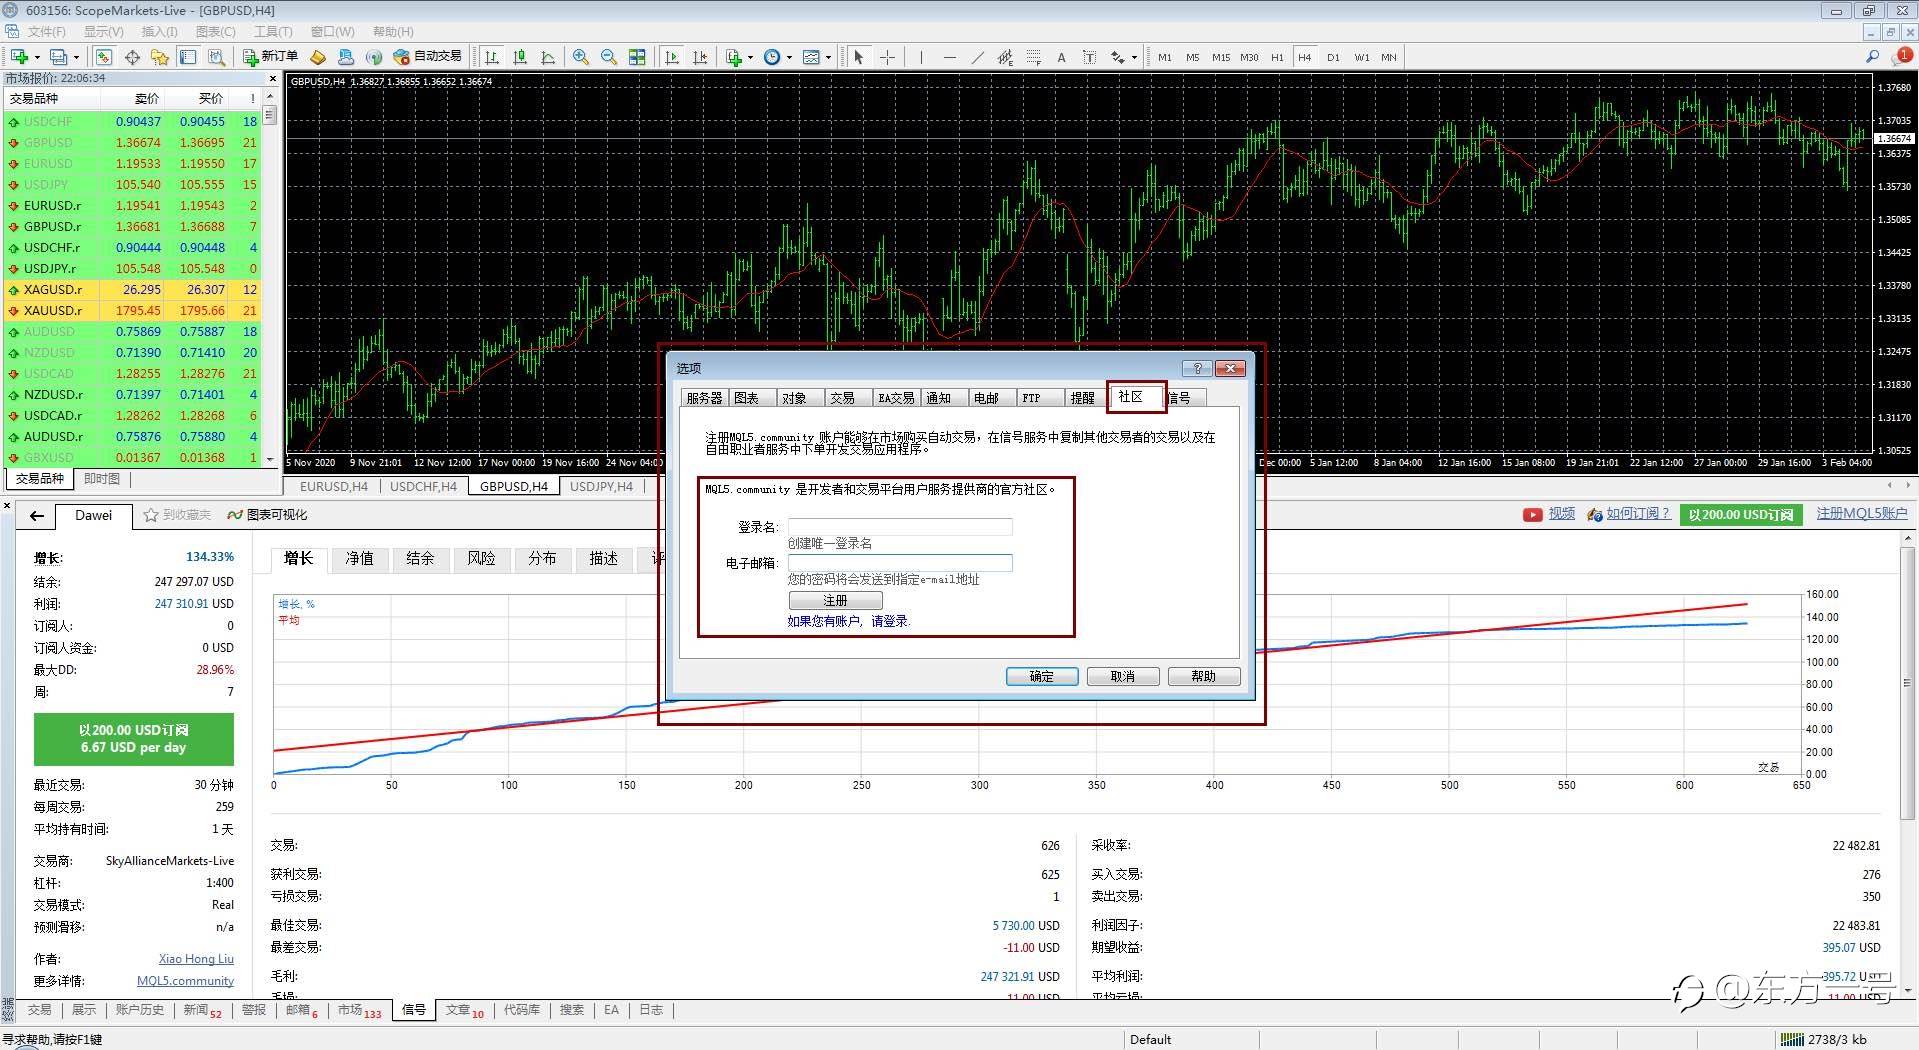Select the text A drawing tool
Image resolution: width=1919 pixels, height=1050 pixels.
click(x=1061, y=57)
